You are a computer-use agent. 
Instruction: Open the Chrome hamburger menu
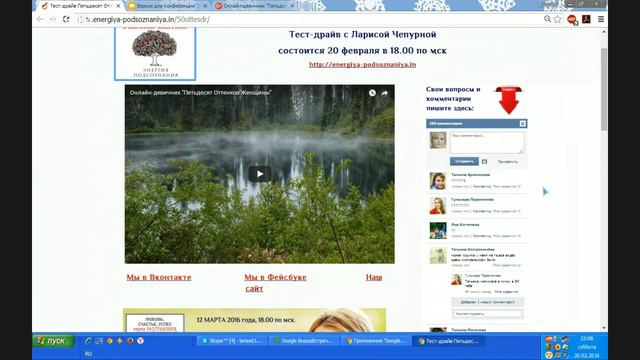[x=601, y=19]
